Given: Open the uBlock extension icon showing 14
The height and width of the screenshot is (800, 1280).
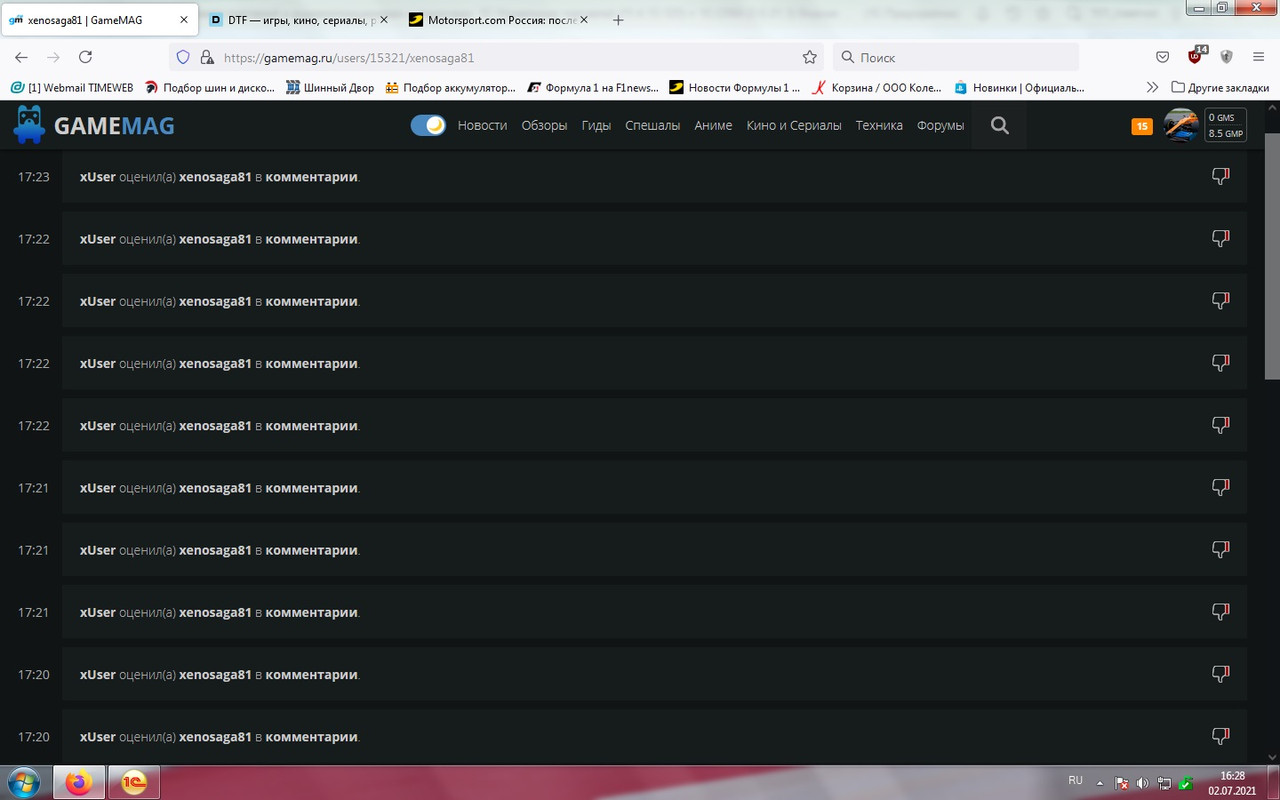Looking at the screenshot, I should 1196,55.
